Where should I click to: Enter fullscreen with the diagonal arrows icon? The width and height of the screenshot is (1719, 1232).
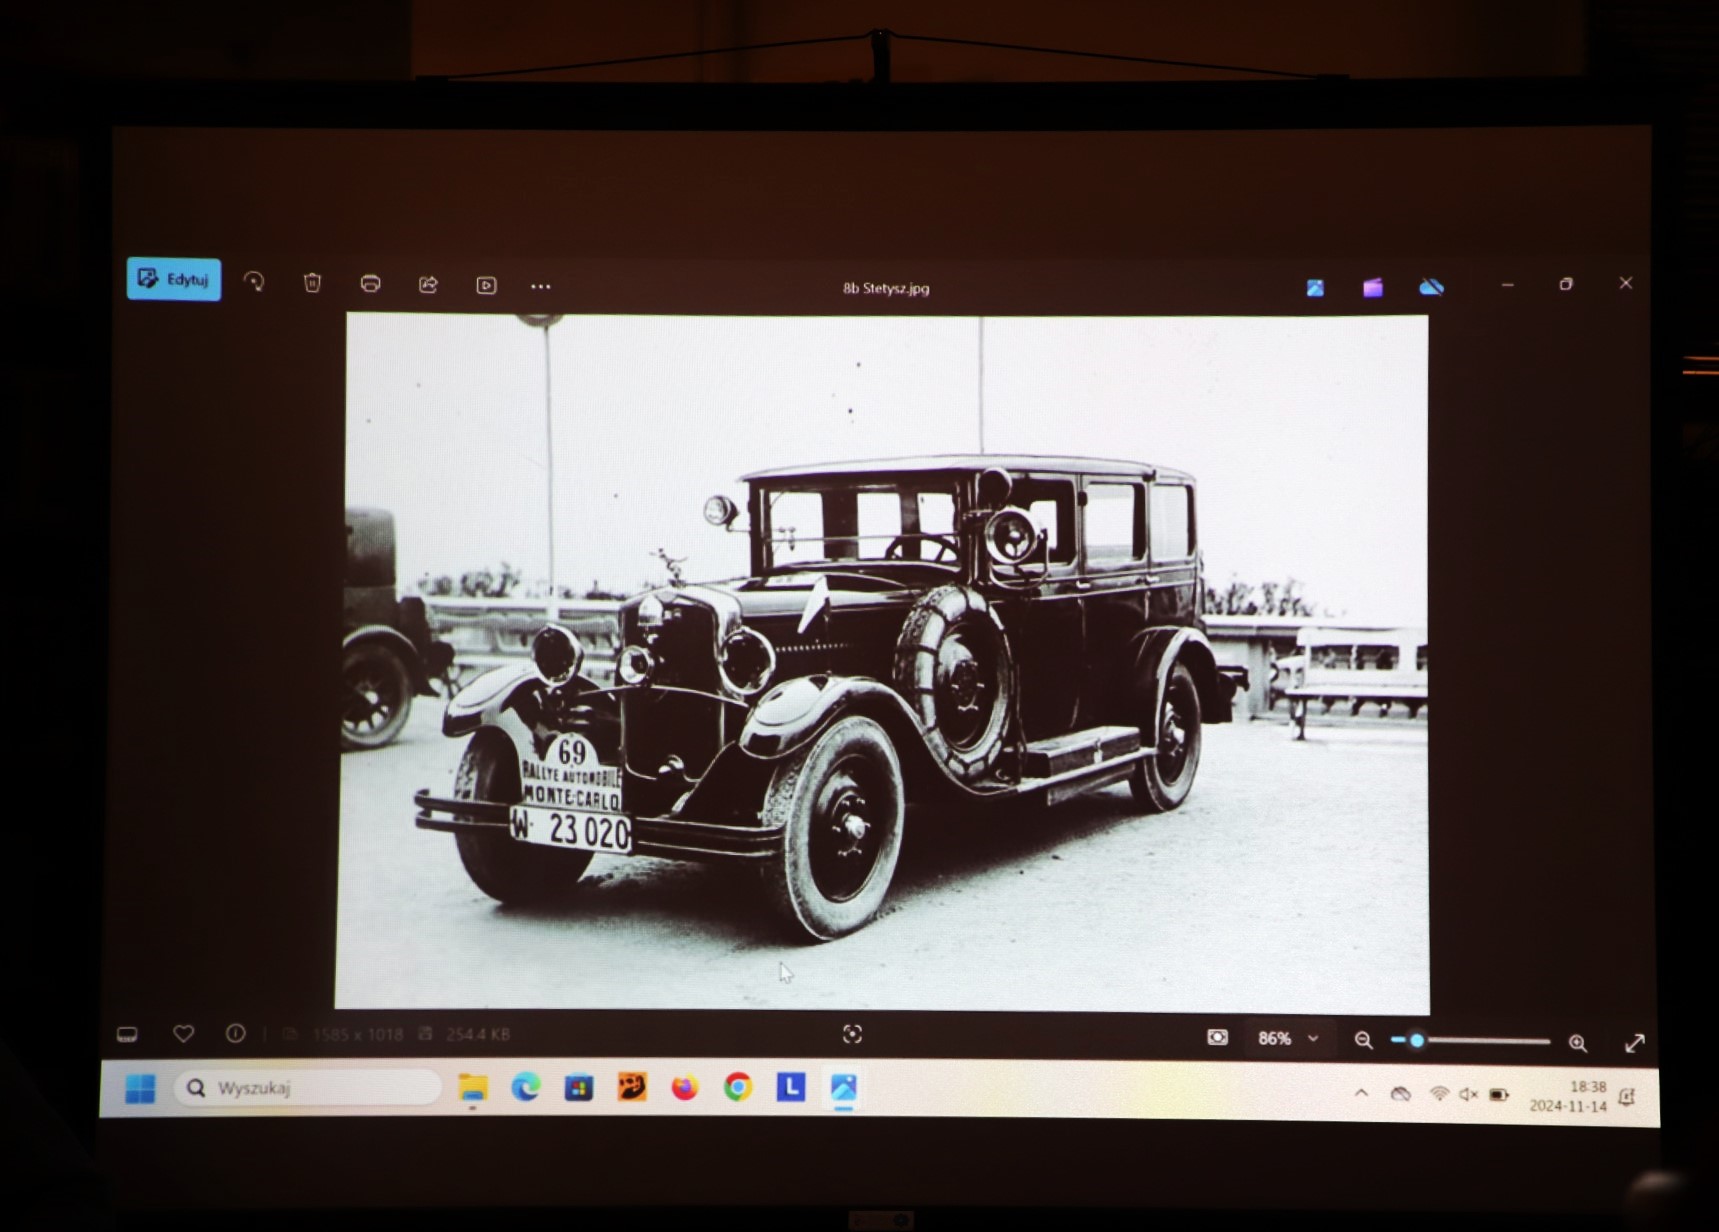[1635, 1043]
